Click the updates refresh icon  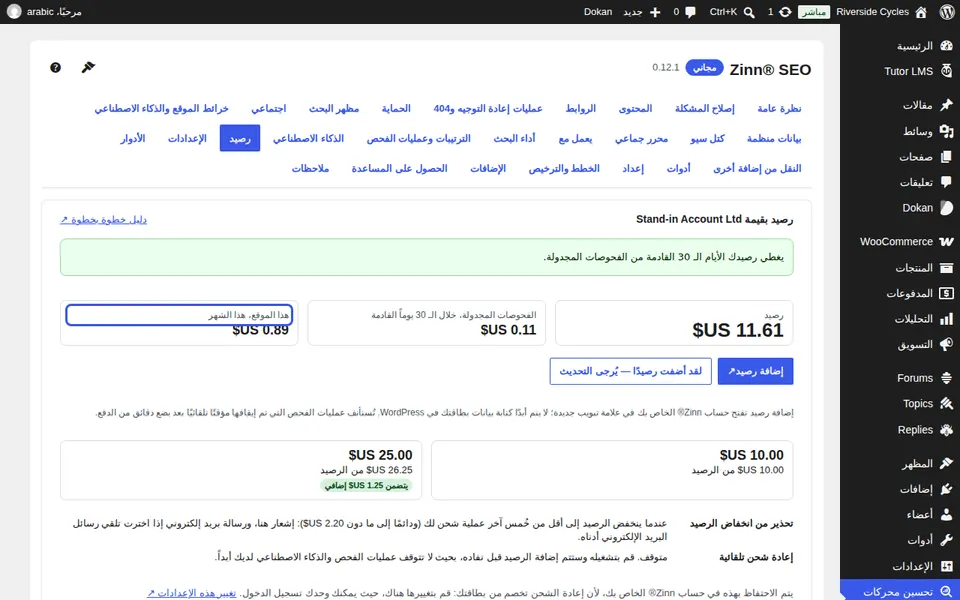(x=785, y=12)
